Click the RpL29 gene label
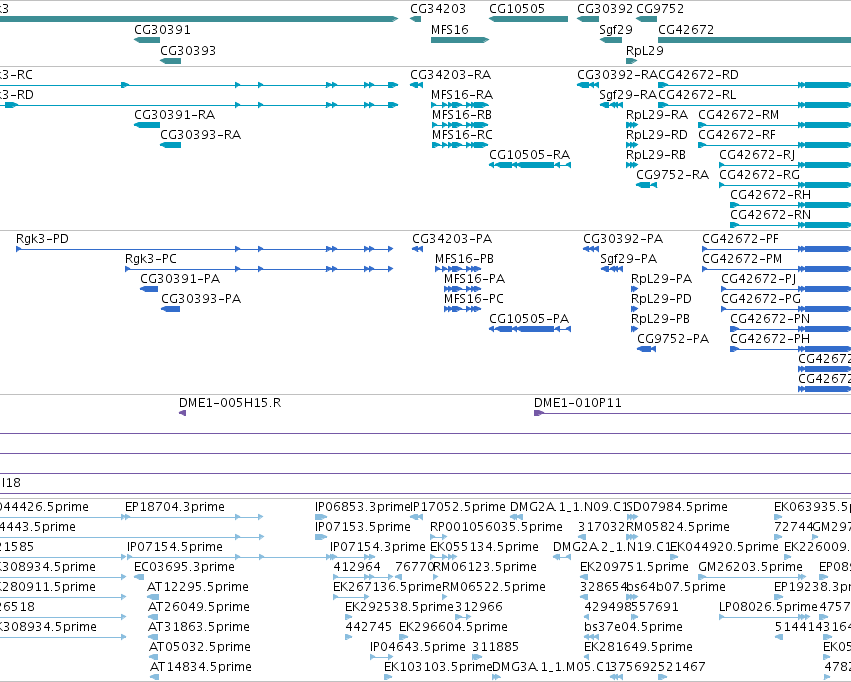 pyautogui.click(x=644, y=50)
